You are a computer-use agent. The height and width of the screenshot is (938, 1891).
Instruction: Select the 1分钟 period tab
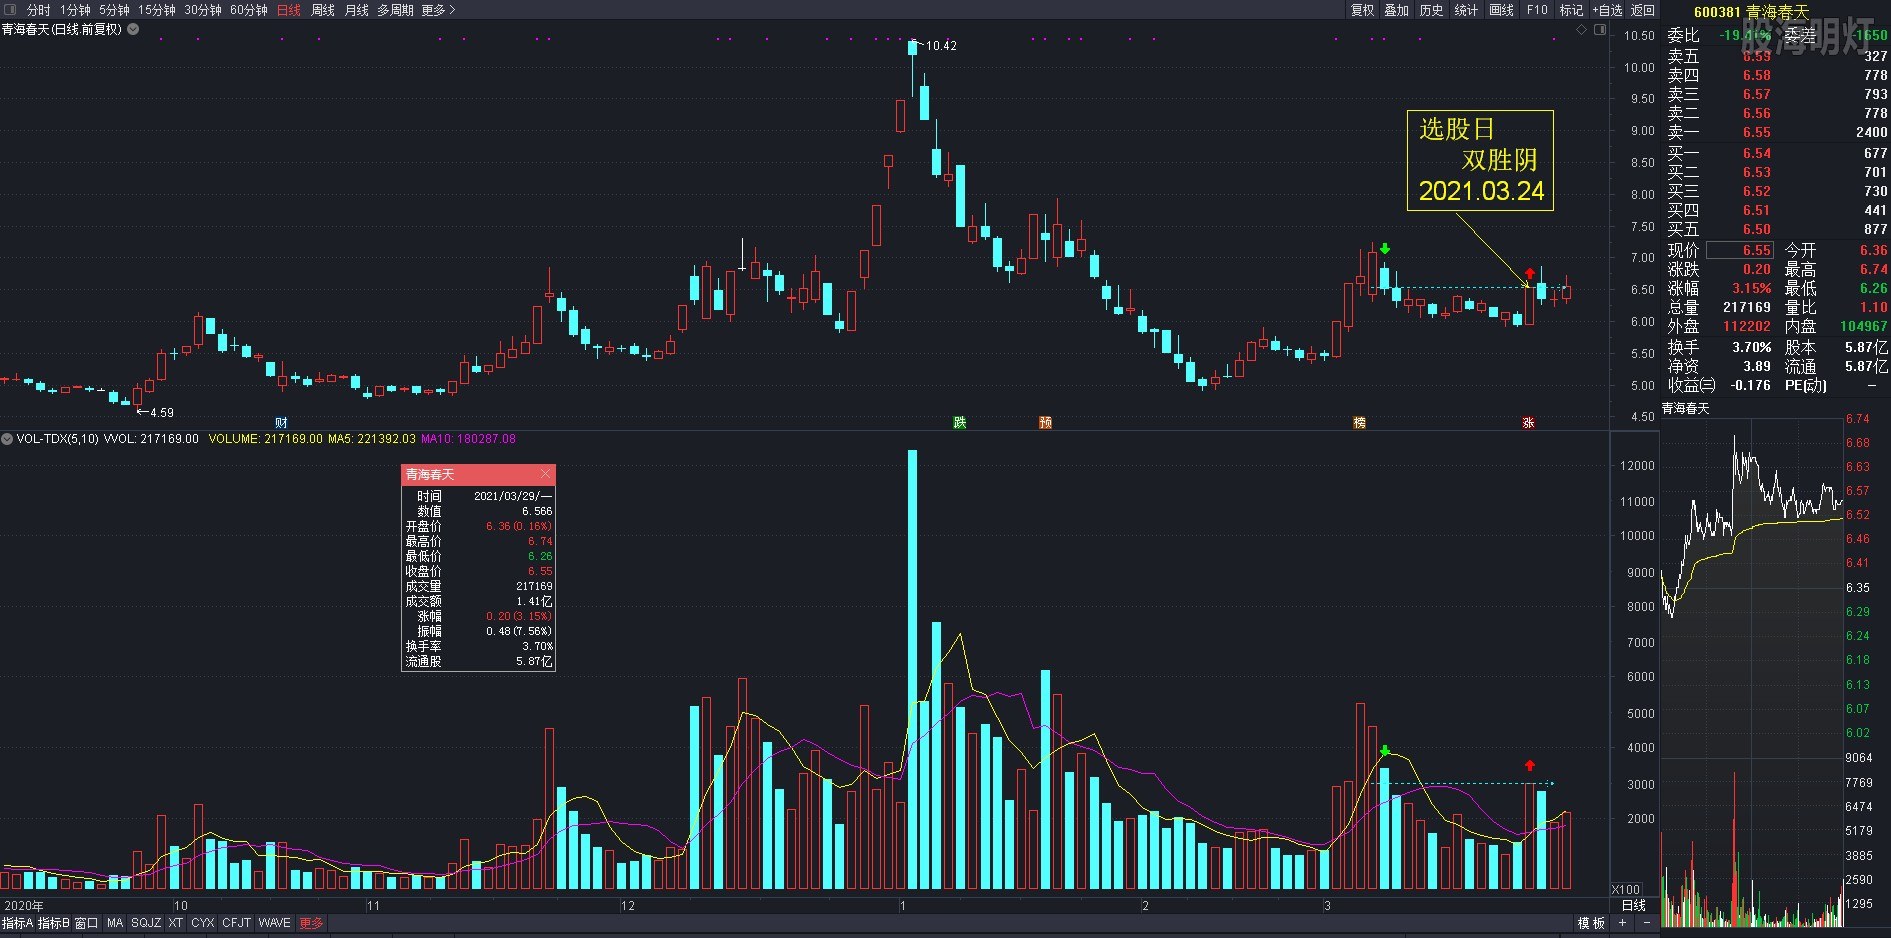pyautogui.click(x=75, y=10)
